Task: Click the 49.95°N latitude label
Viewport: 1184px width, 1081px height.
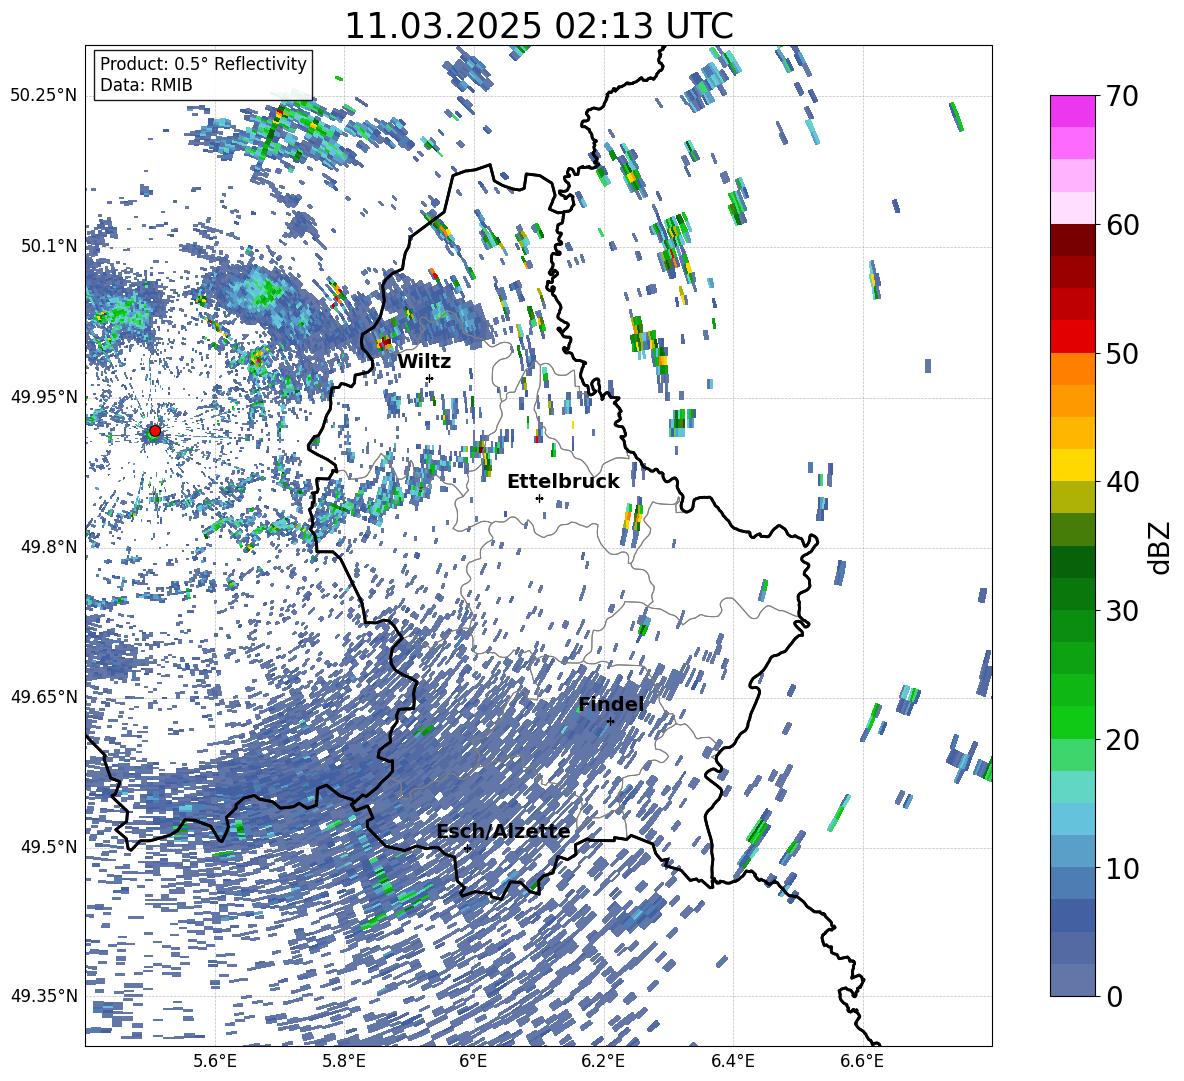Action: click(44, 397)
